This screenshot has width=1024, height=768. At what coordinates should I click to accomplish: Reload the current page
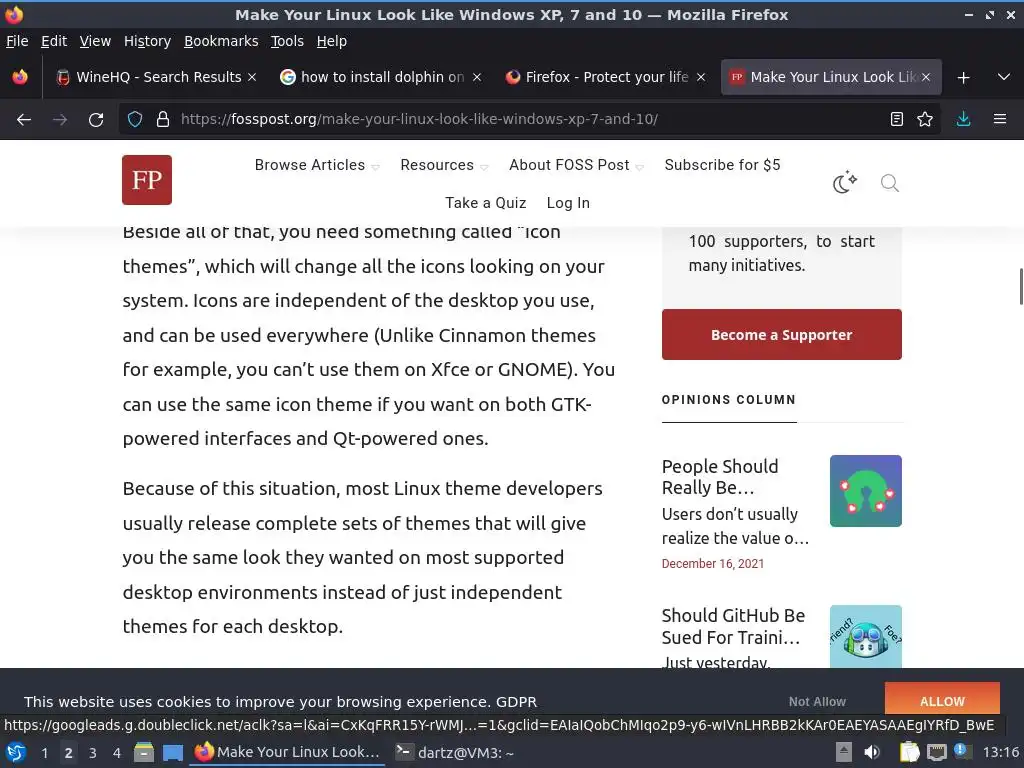pos(96,120)
